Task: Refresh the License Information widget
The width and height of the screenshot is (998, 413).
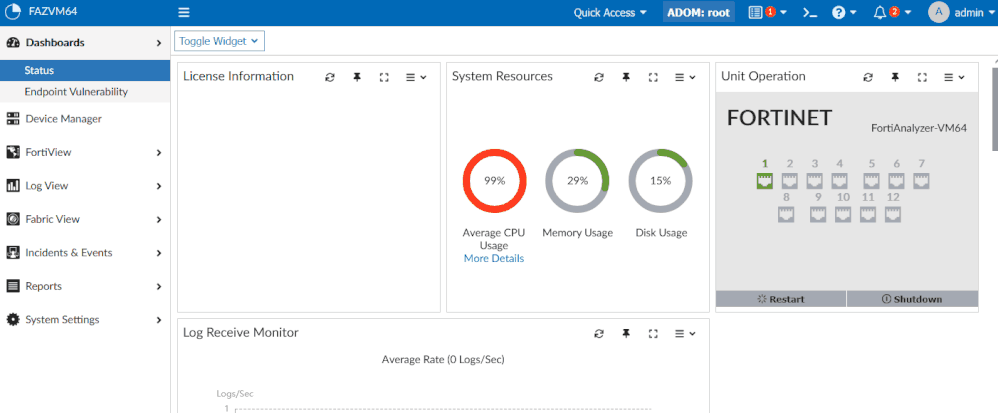Action: pyautogui.click(x=330, y=77)
